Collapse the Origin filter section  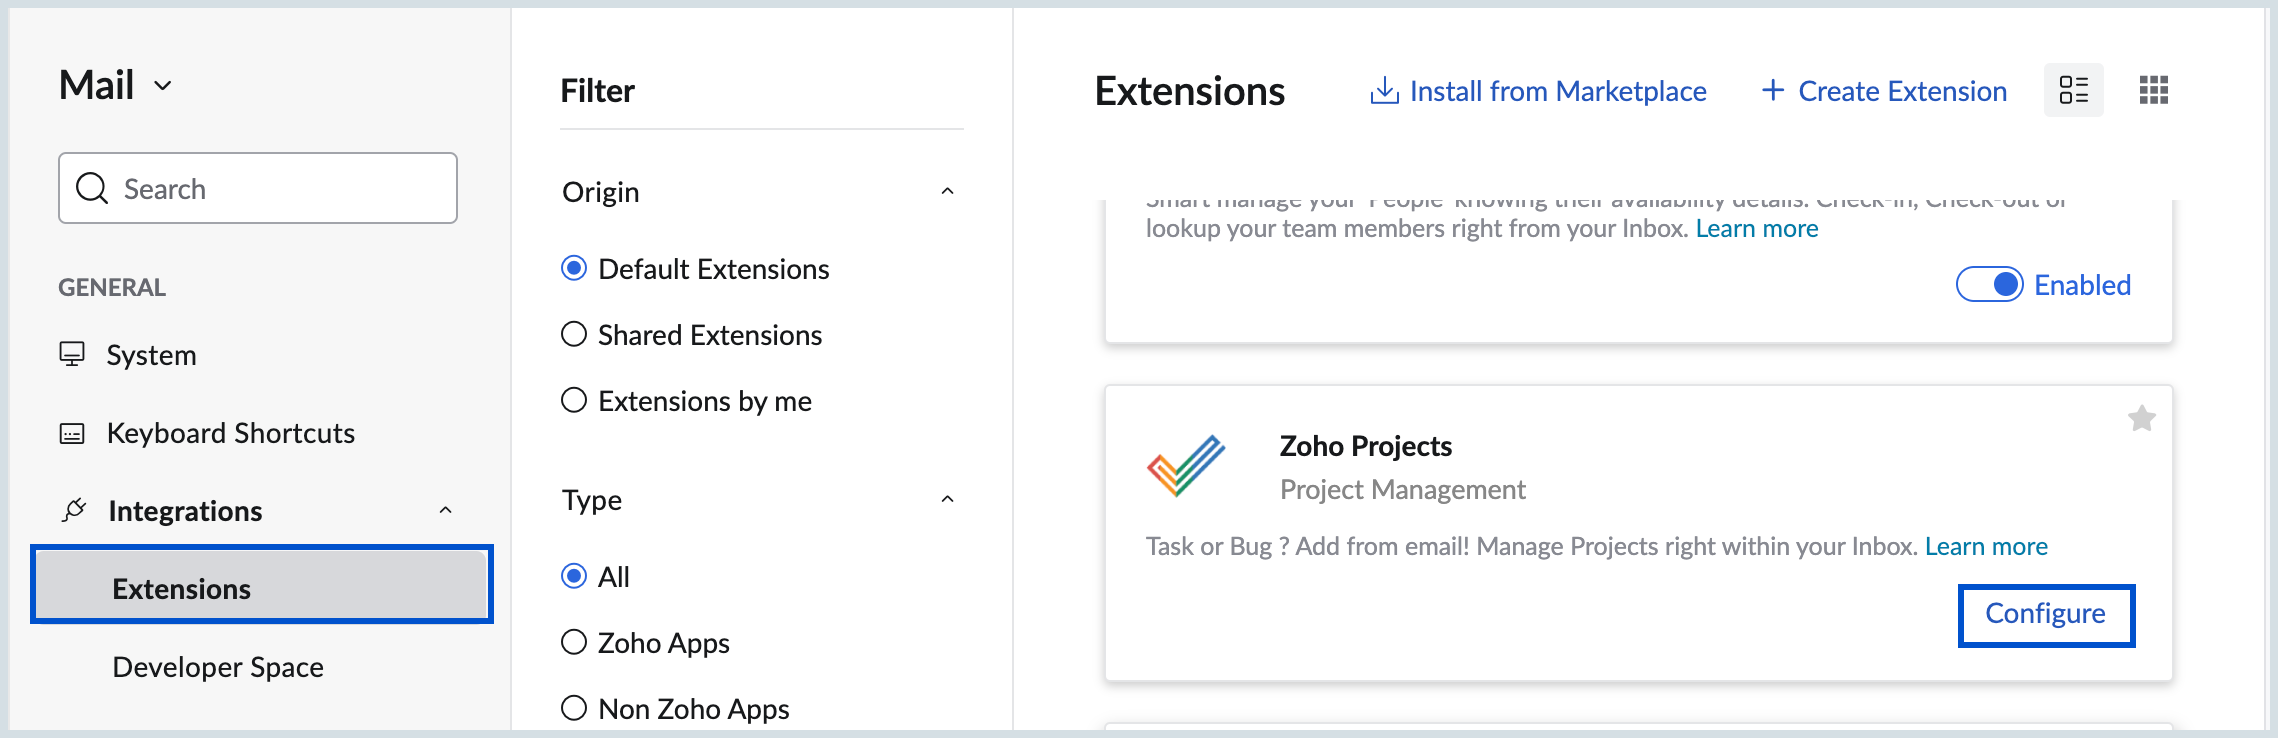947,191
